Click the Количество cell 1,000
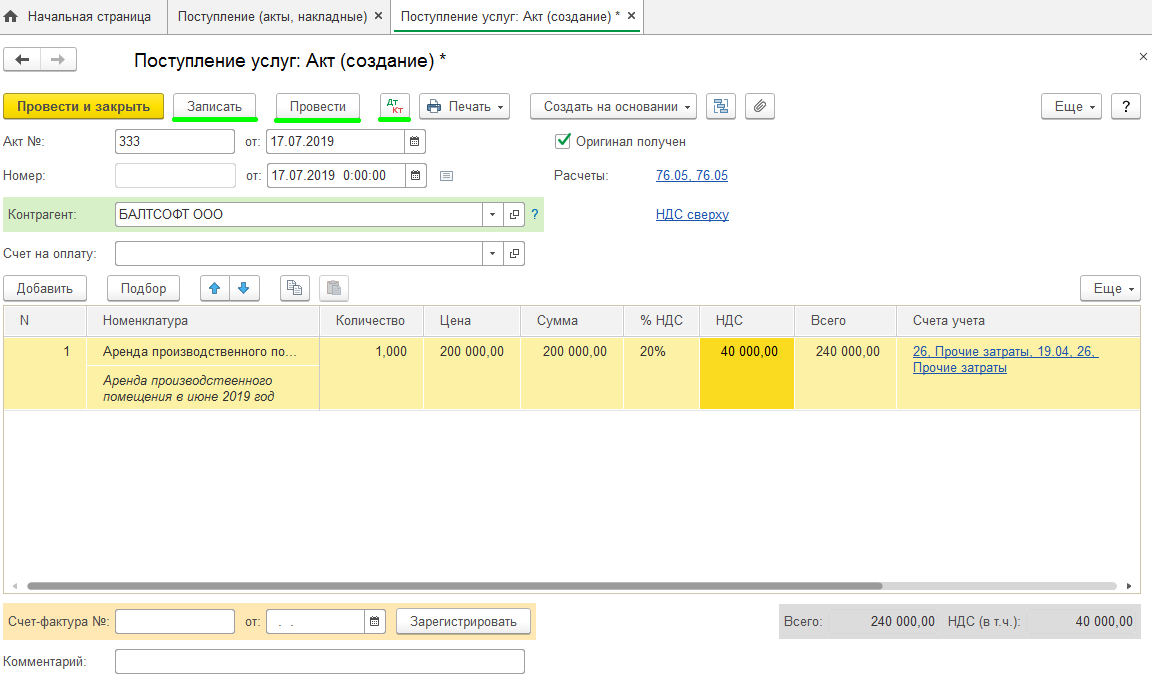The image size is (1152, 680). 371,373
